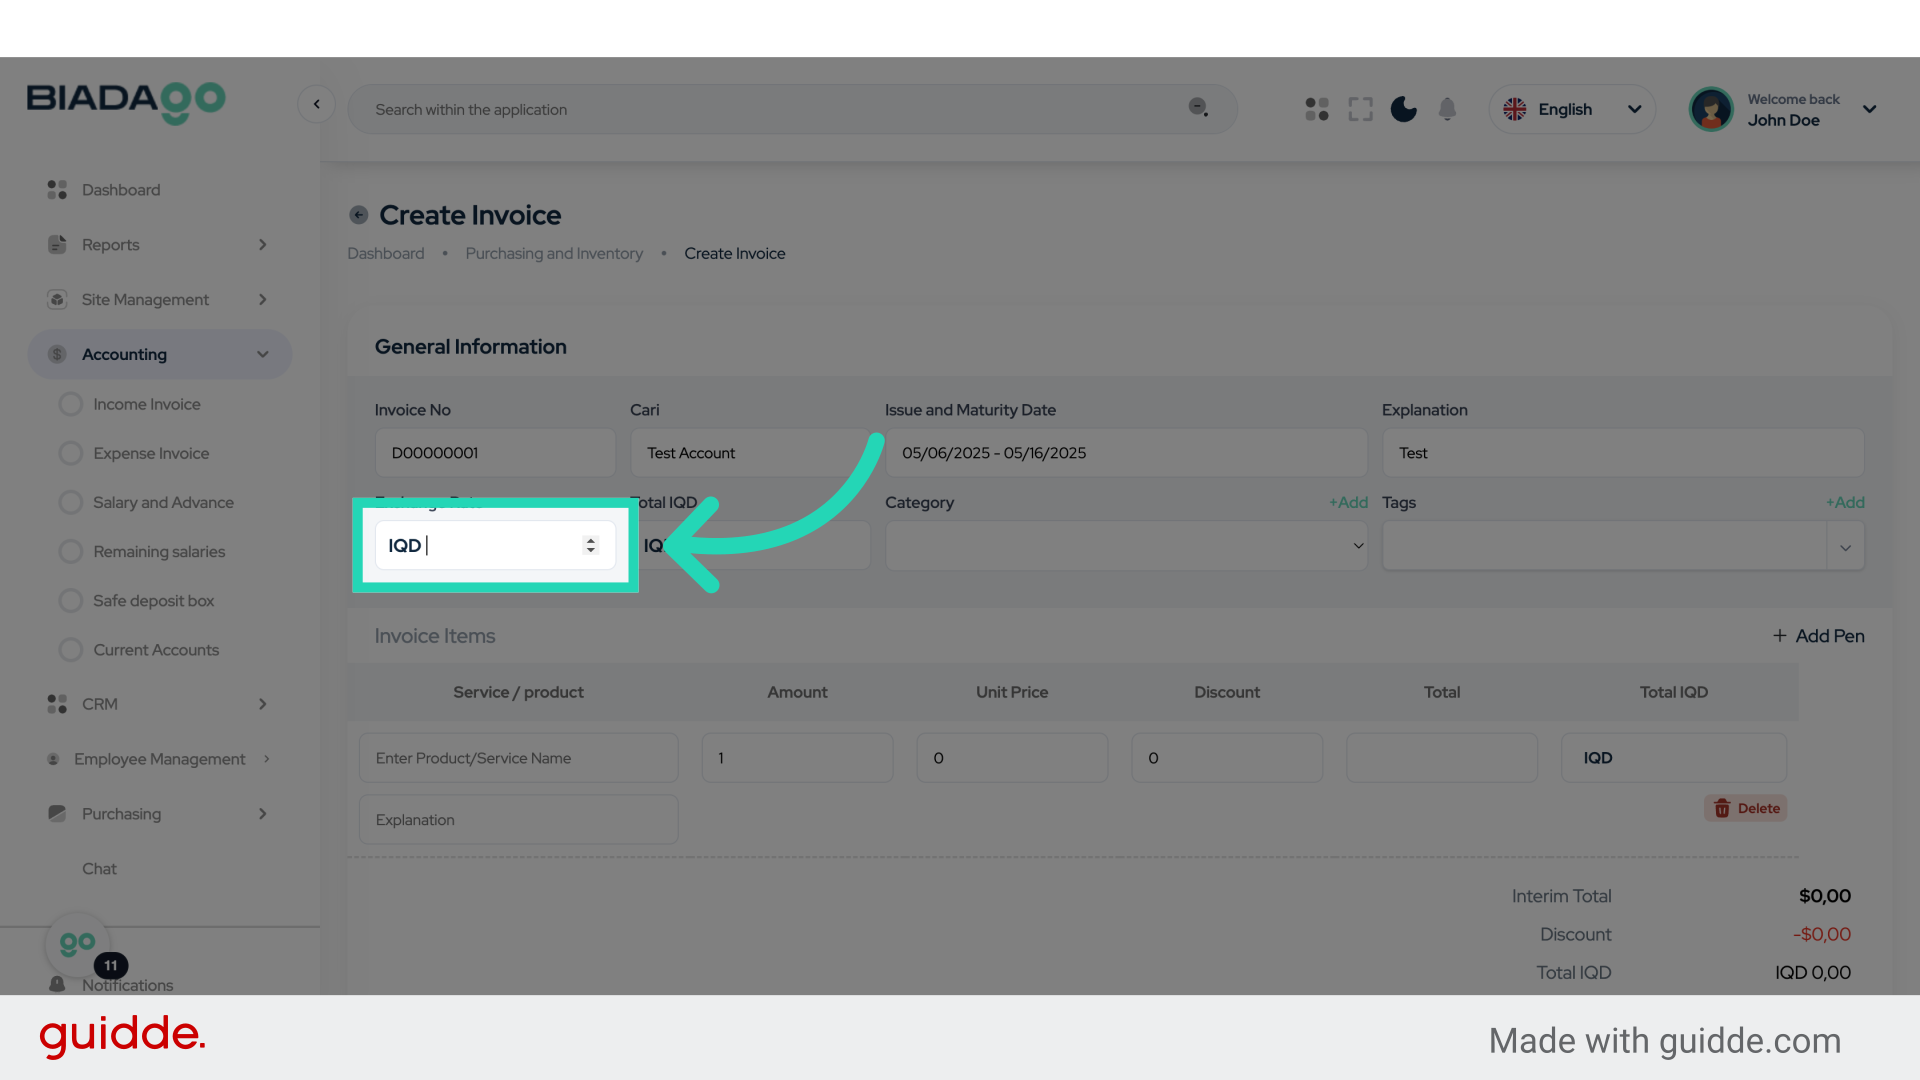Collapse sidebar with the arrow button

point(316,104)
